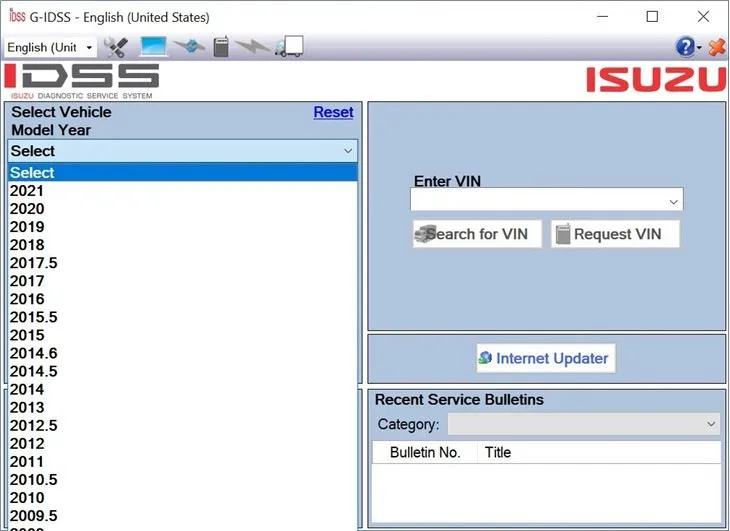Open the English language dropdown
This screenshot has height=531, width=730.
[50, 47]
